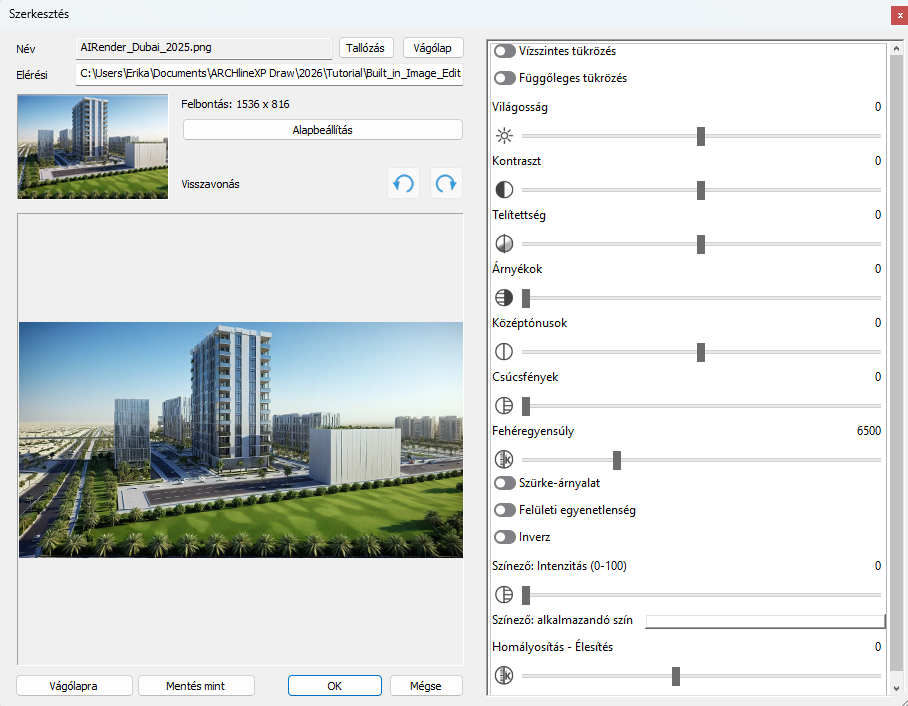
Task: Click the undo counter-clockwise arrow icon
Action: [403, 184]
